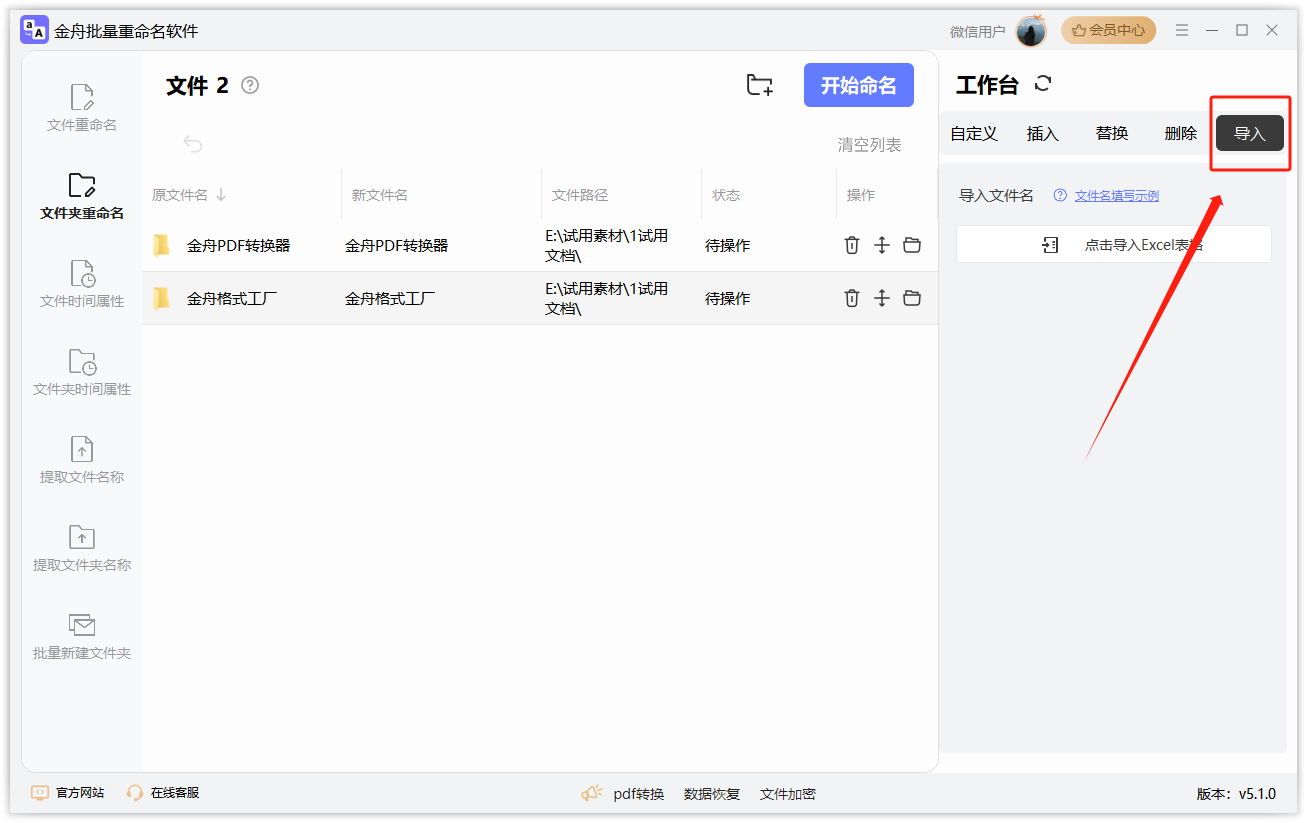Select 文件夹重命名 sidebar item
1307x823 pixels.
pos(82,196)
